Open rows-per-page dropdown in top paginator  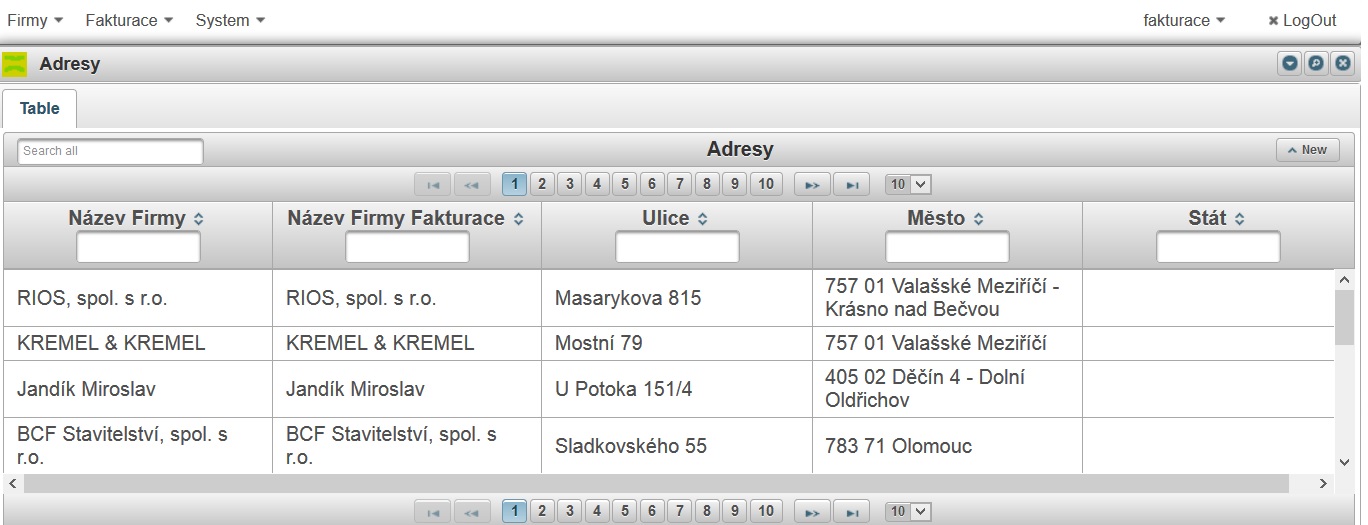(x=908, y=184)
